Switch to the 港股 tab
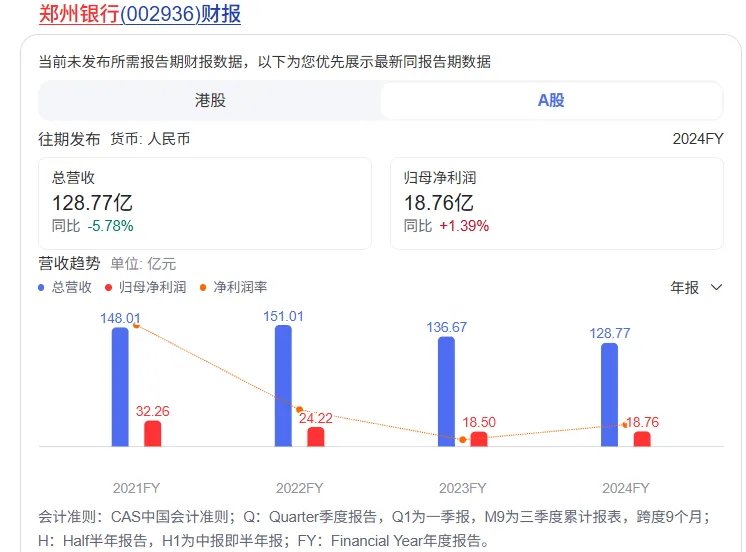 [x=210, y=100]
